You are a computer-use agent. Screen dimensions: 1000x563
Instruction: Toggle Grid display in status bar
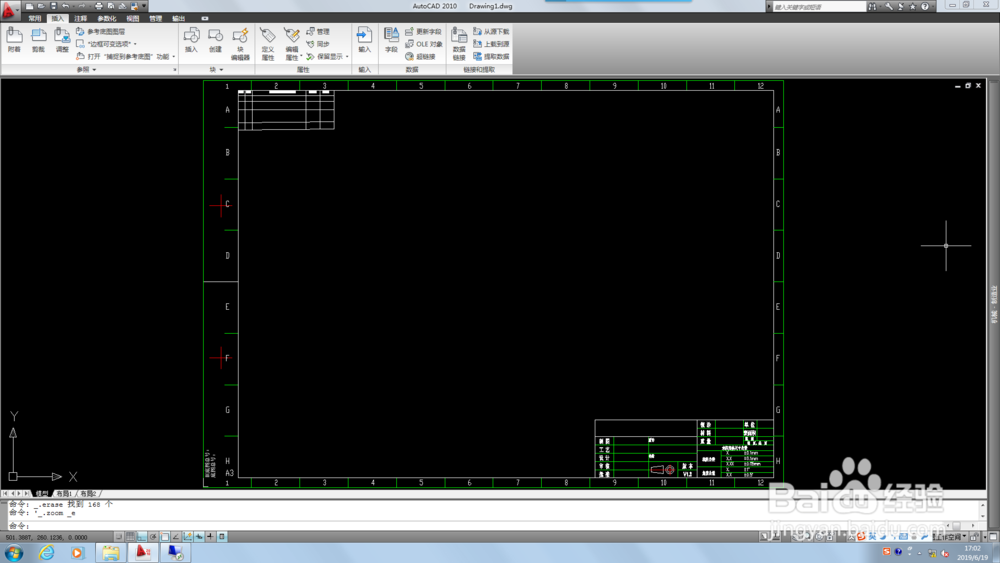coord(130,537)
